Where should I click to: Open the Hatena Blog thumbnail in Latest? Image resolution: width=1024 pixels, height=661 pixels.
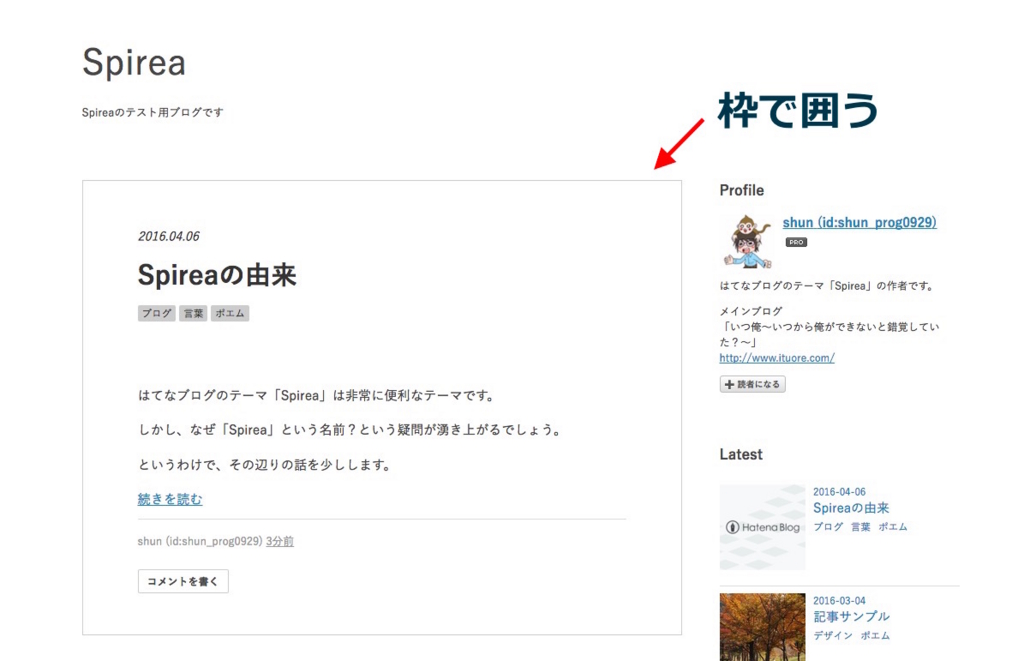[762, 527]
